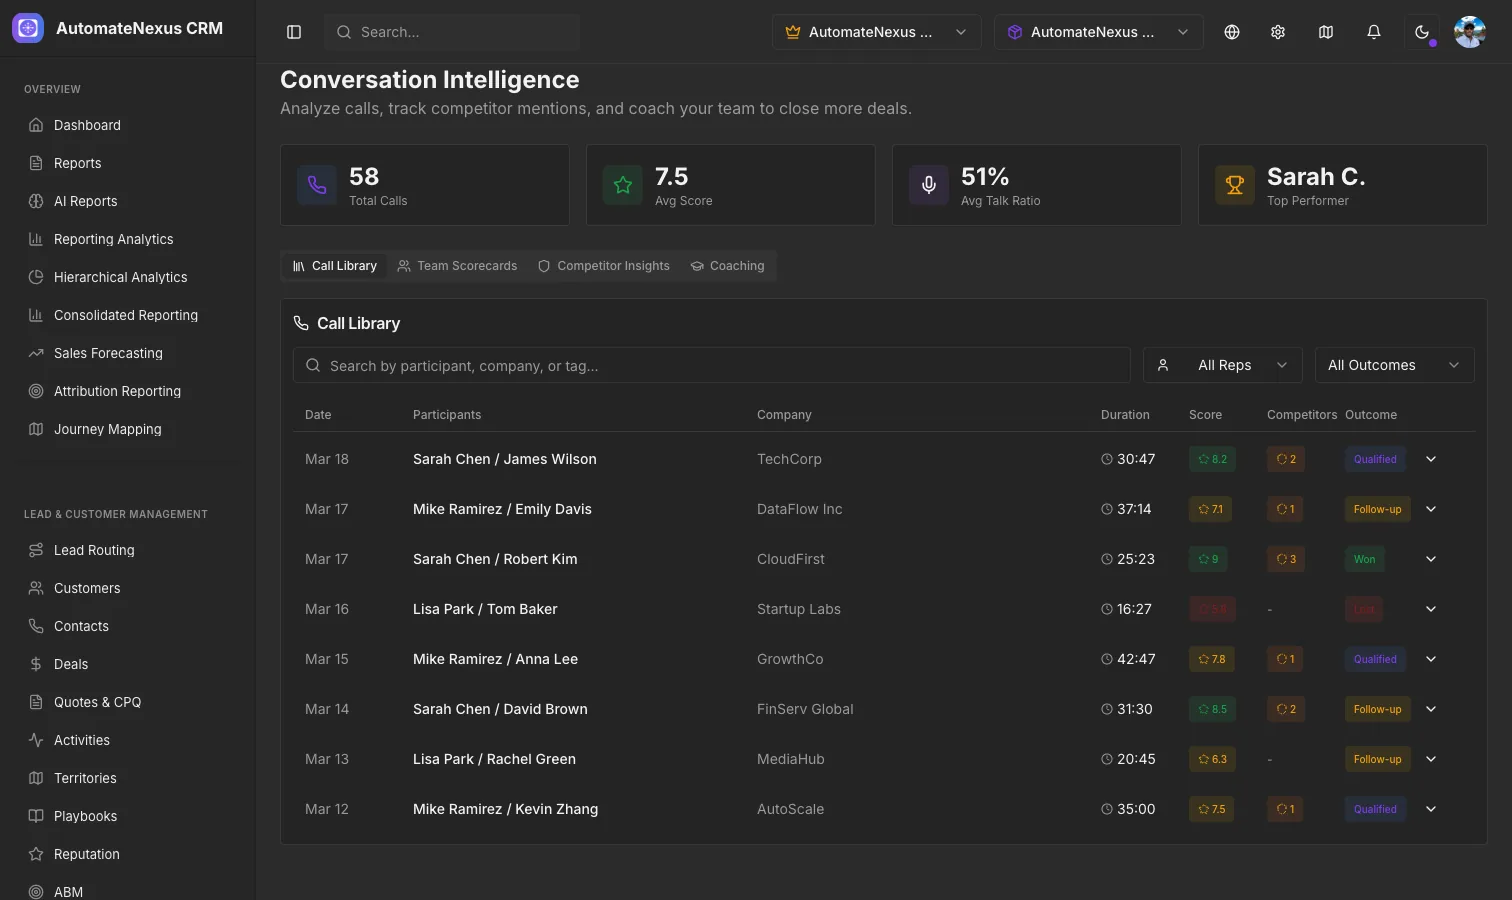Toggle the sidebar panel icon
This screenshot has height=900, width=1512.
(294, 32)
